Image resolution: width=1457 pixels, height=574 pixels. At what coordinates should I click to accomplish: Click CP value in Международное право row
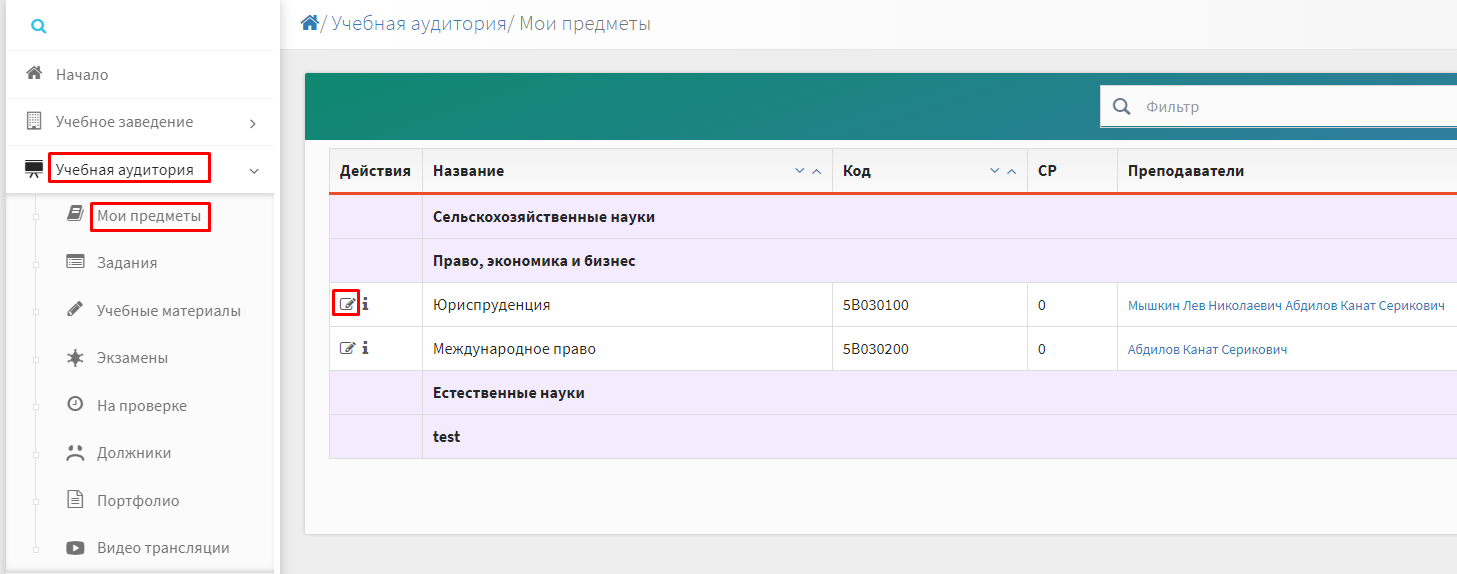tap(1042, 349)
